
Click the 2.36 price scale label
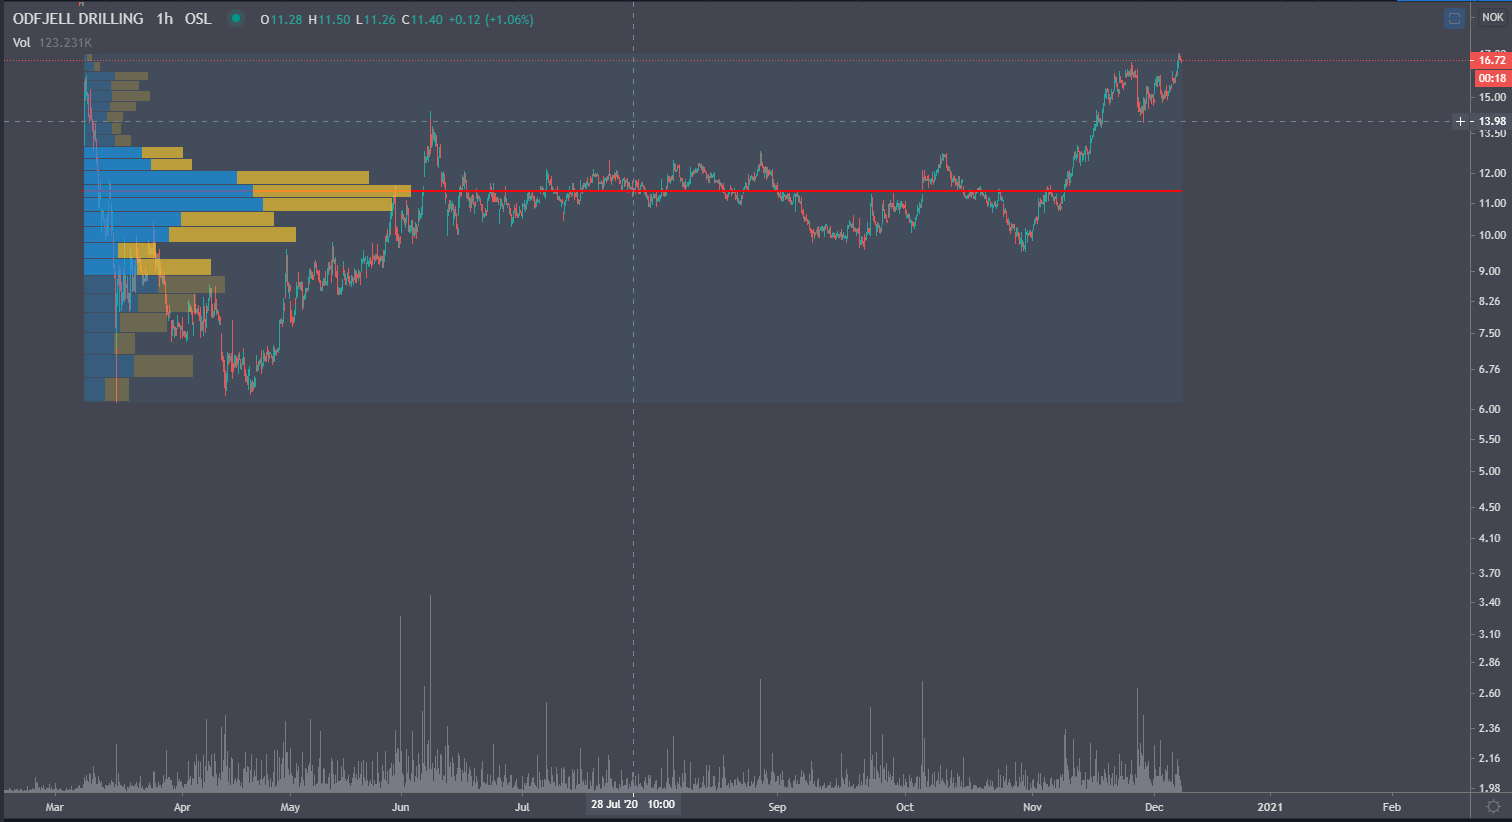(1490, 728)
